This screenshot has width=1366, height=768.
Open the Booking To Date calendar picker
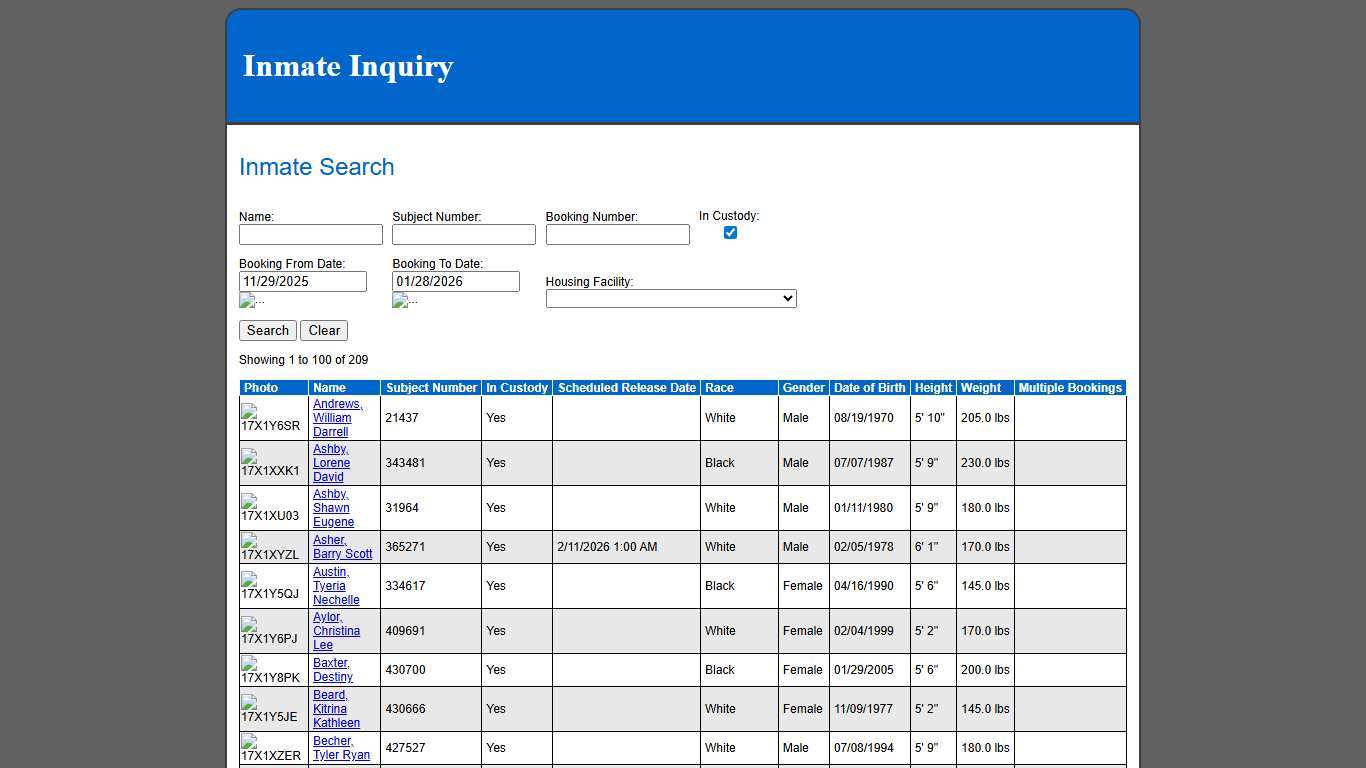(x=400, y=300)
